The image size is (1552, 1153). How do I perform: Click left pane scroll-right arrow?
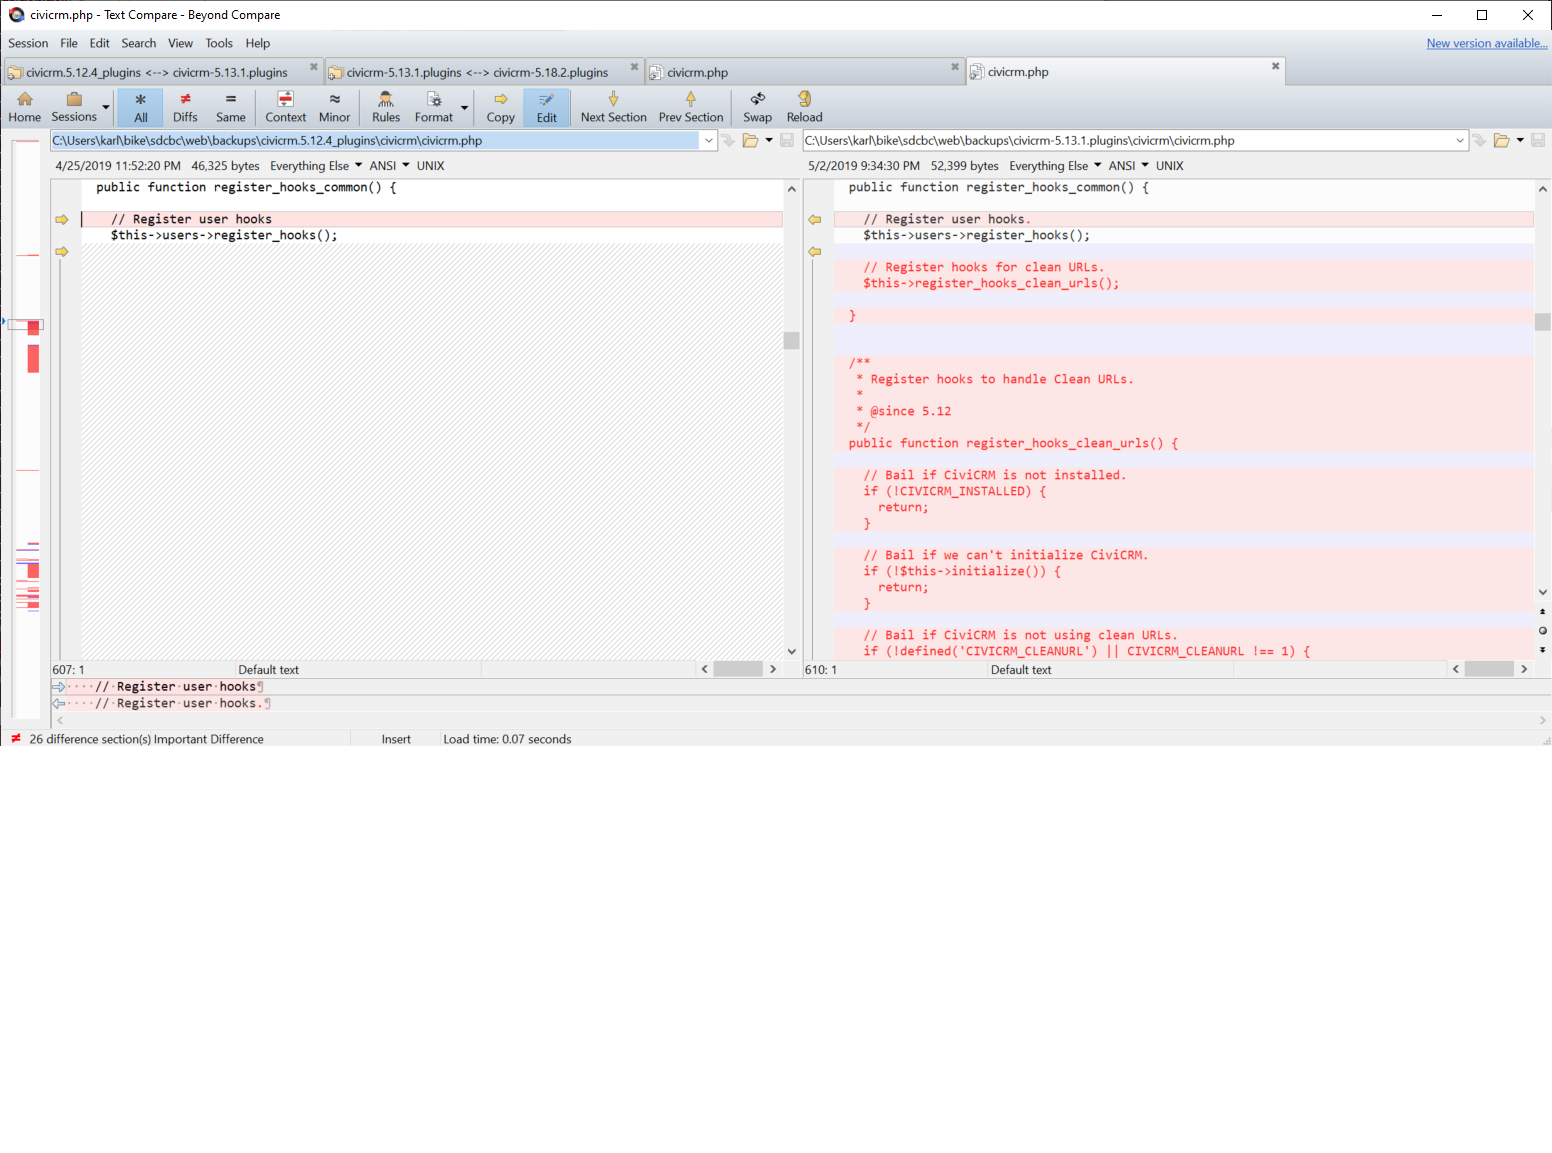click(x=773, y=669)
